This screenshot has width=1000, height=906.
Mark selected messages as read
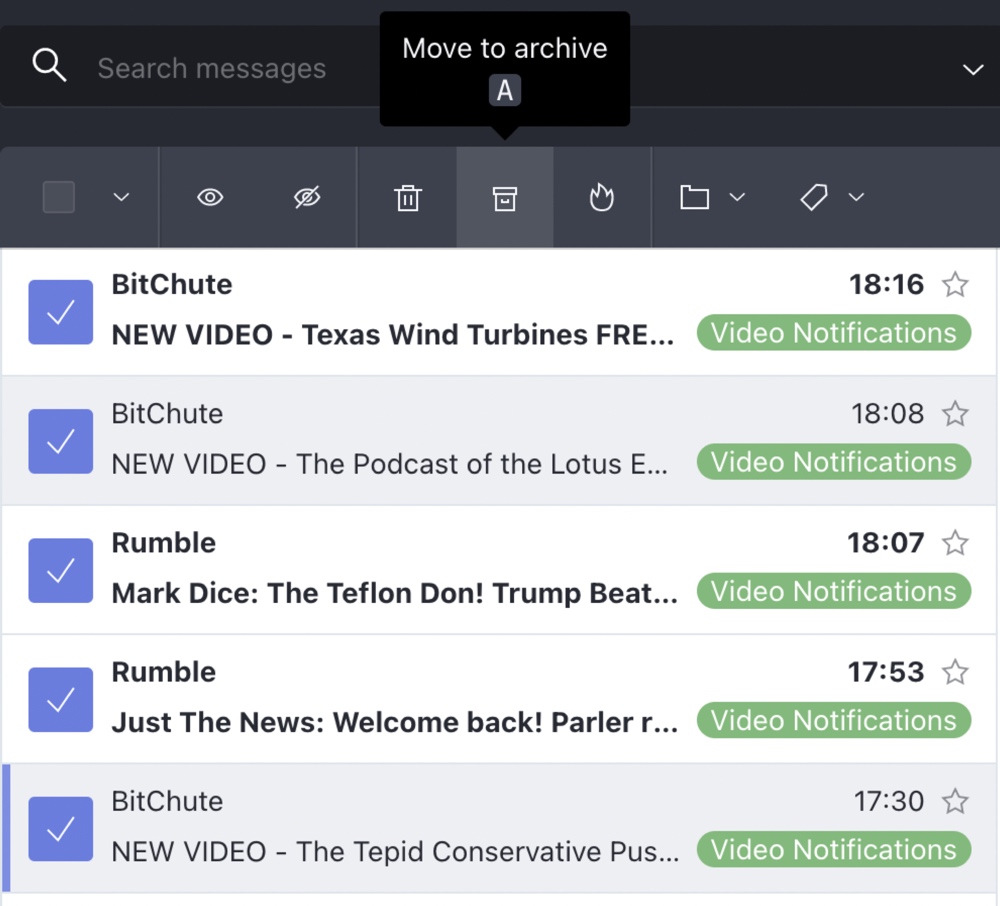(210, 197)
